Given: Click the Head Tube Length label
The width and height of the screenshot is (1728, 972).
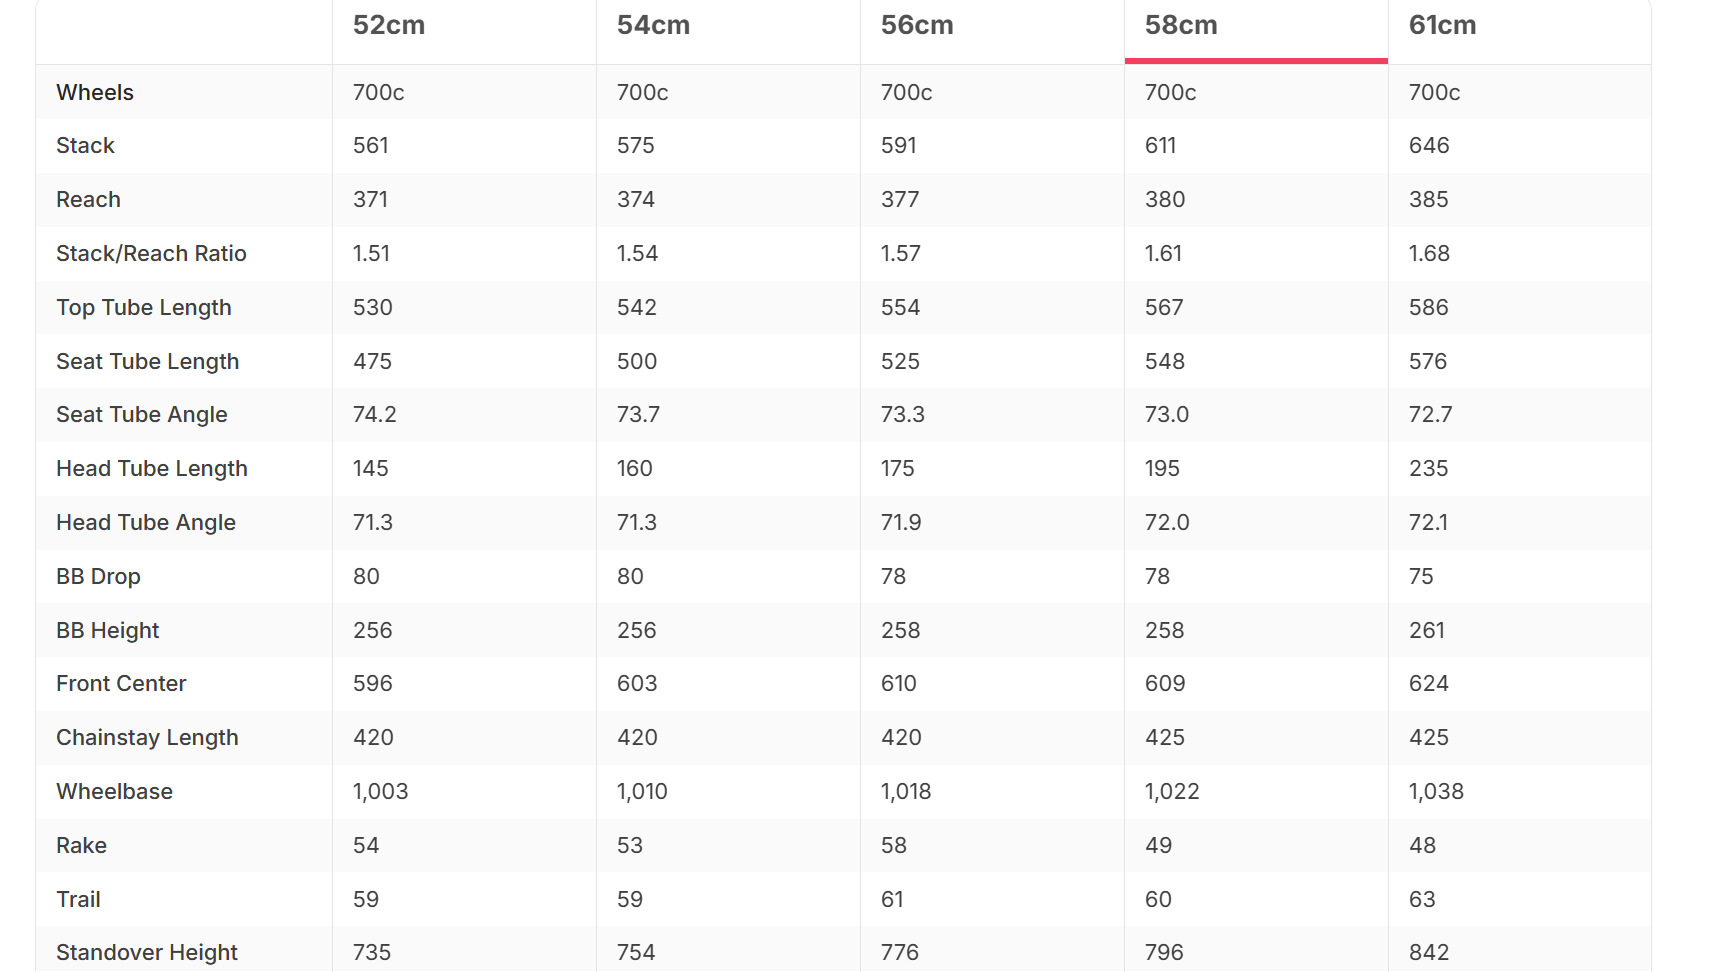Looking at the screenshot, I should tap(152, 469).
